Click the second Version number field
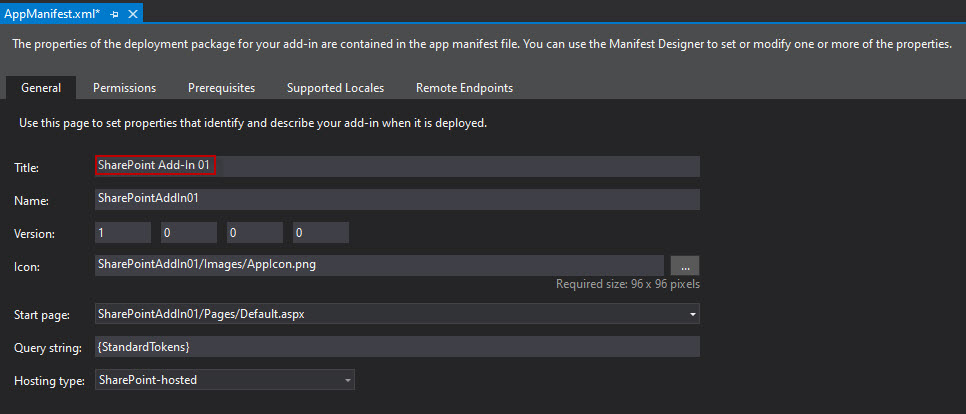The height and width of the screenshot is (414, 966). tap(189, 233)
